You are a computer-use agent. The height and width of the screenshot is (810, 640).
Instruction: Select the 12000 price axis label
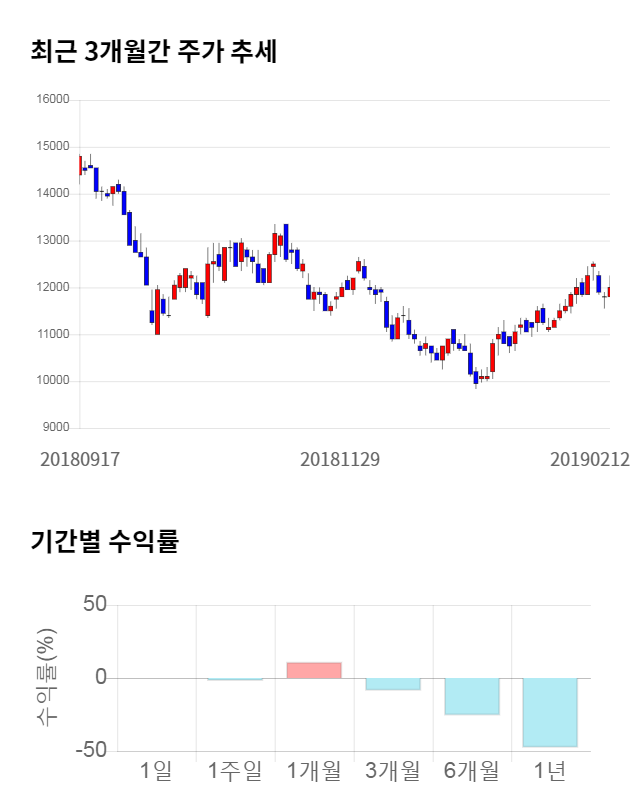52,287
